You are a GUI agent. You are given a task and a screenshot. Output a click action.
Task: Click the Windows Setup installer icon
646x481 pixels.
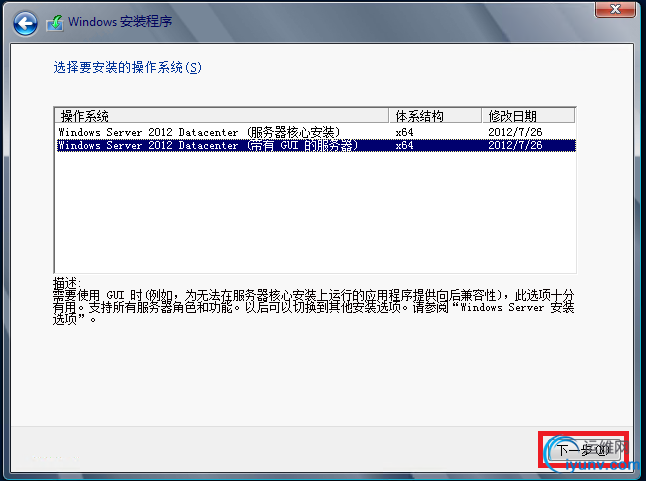point(55,23)
